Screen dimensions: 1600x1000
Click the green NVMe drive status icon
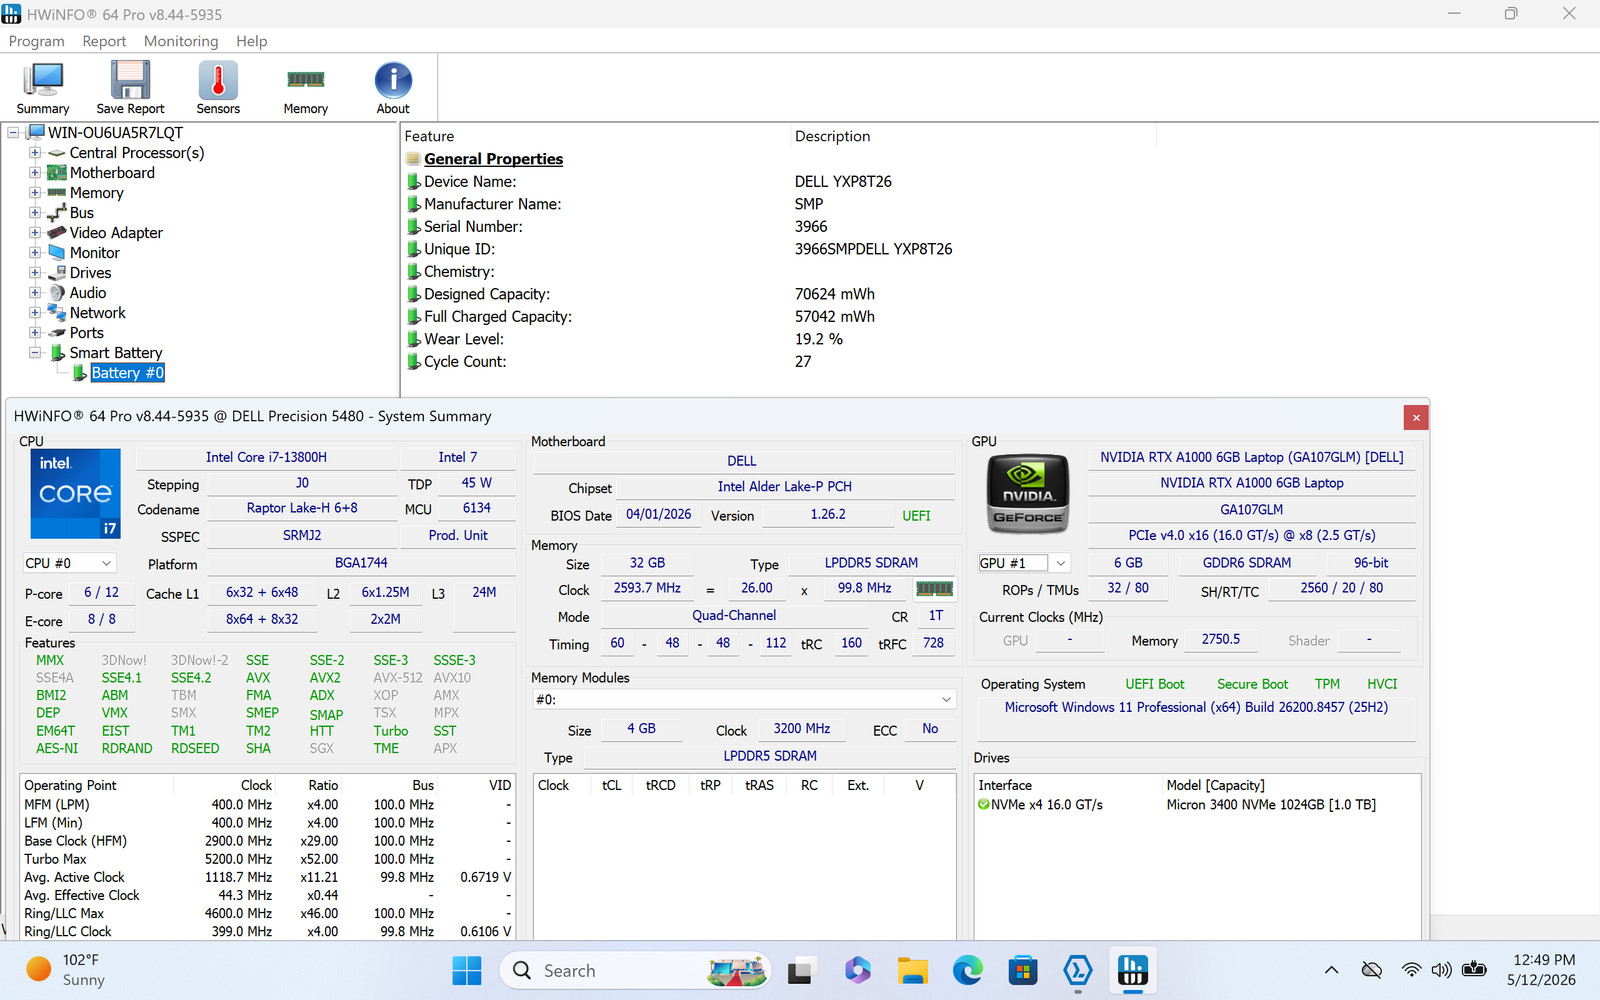coord(983,805)
